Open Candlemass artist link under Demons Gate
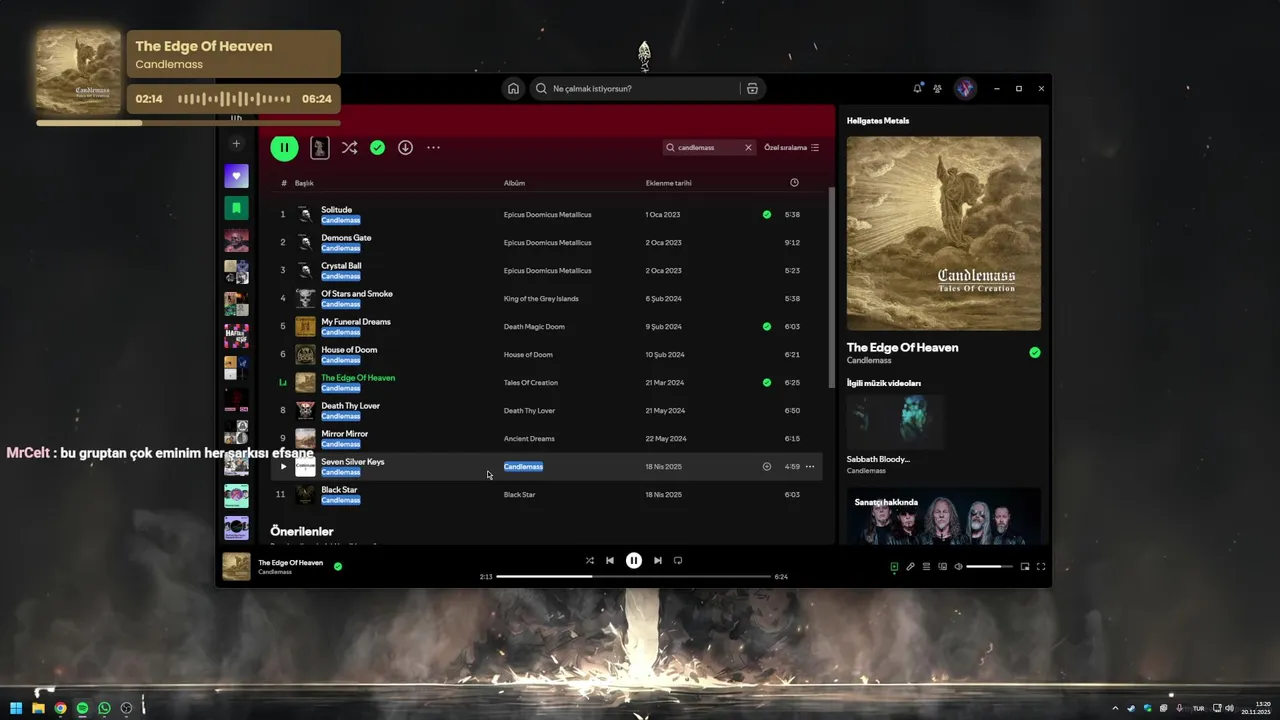This screenshot has height=720, width=1280. tap(341, 248)
